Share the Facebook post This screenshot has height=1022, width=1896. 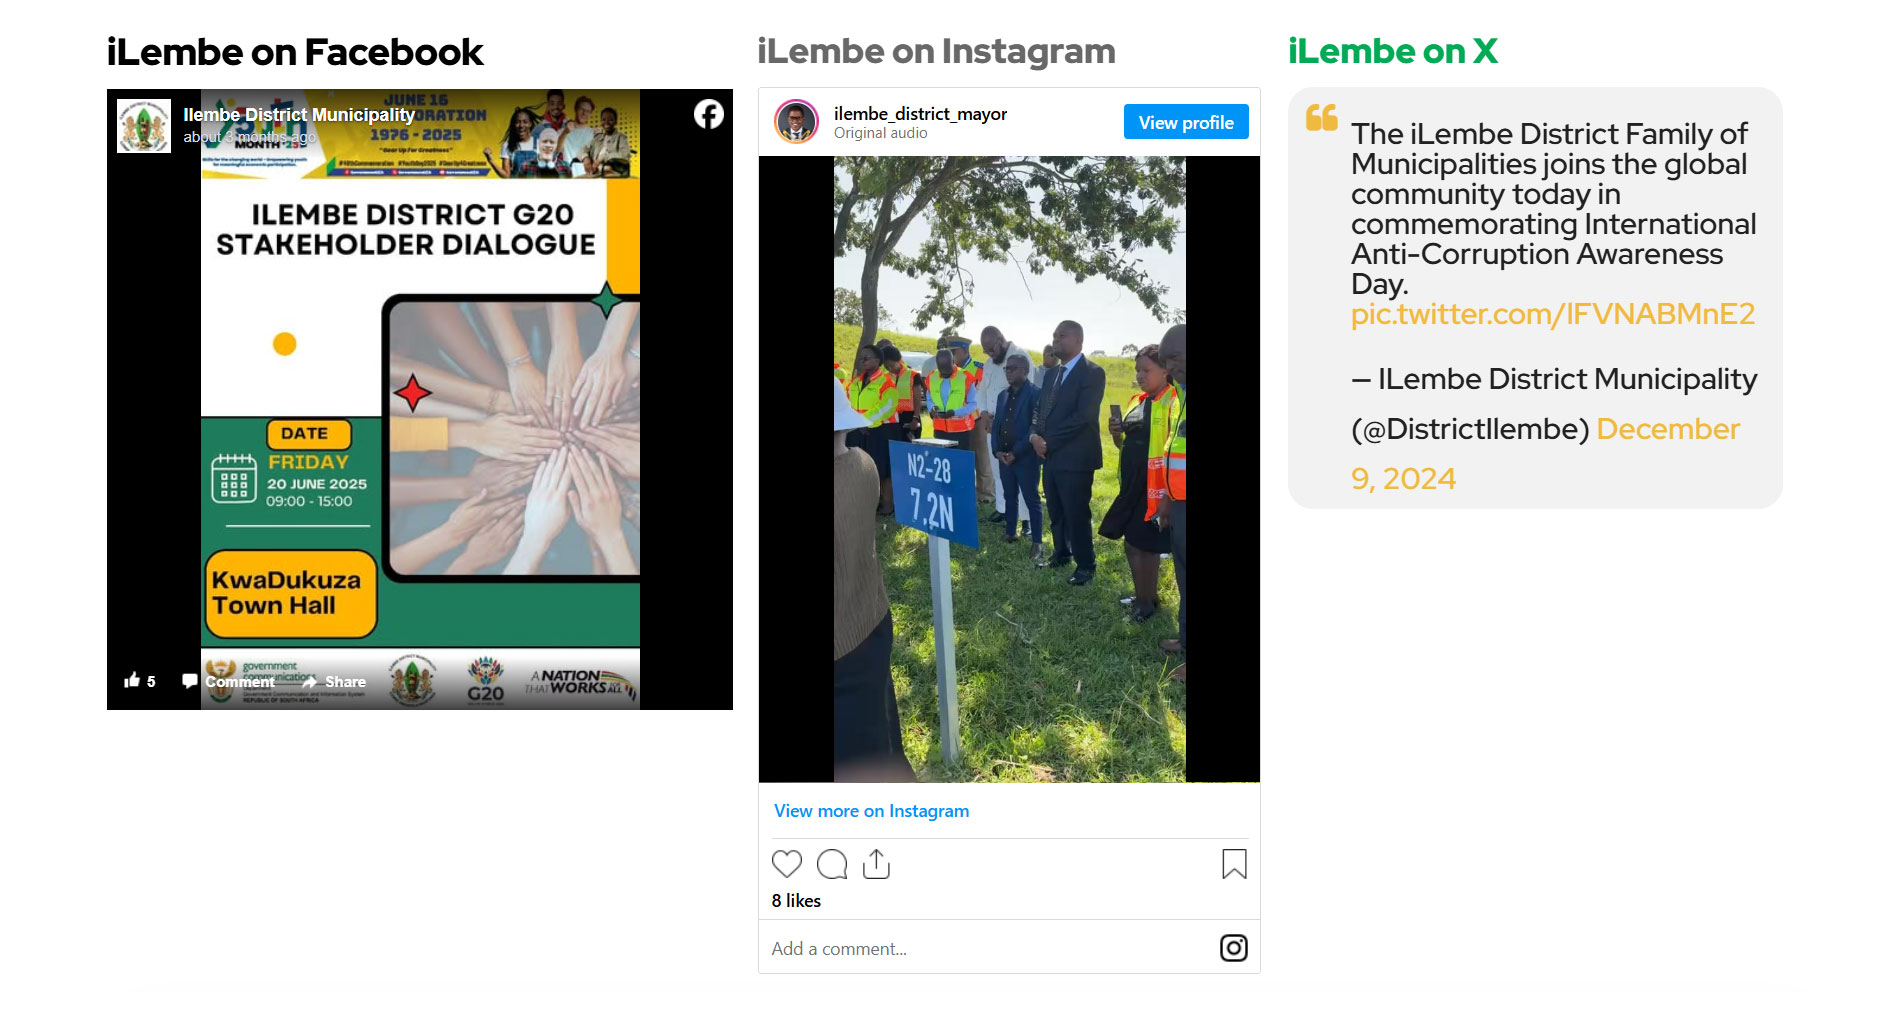[336, 682]
